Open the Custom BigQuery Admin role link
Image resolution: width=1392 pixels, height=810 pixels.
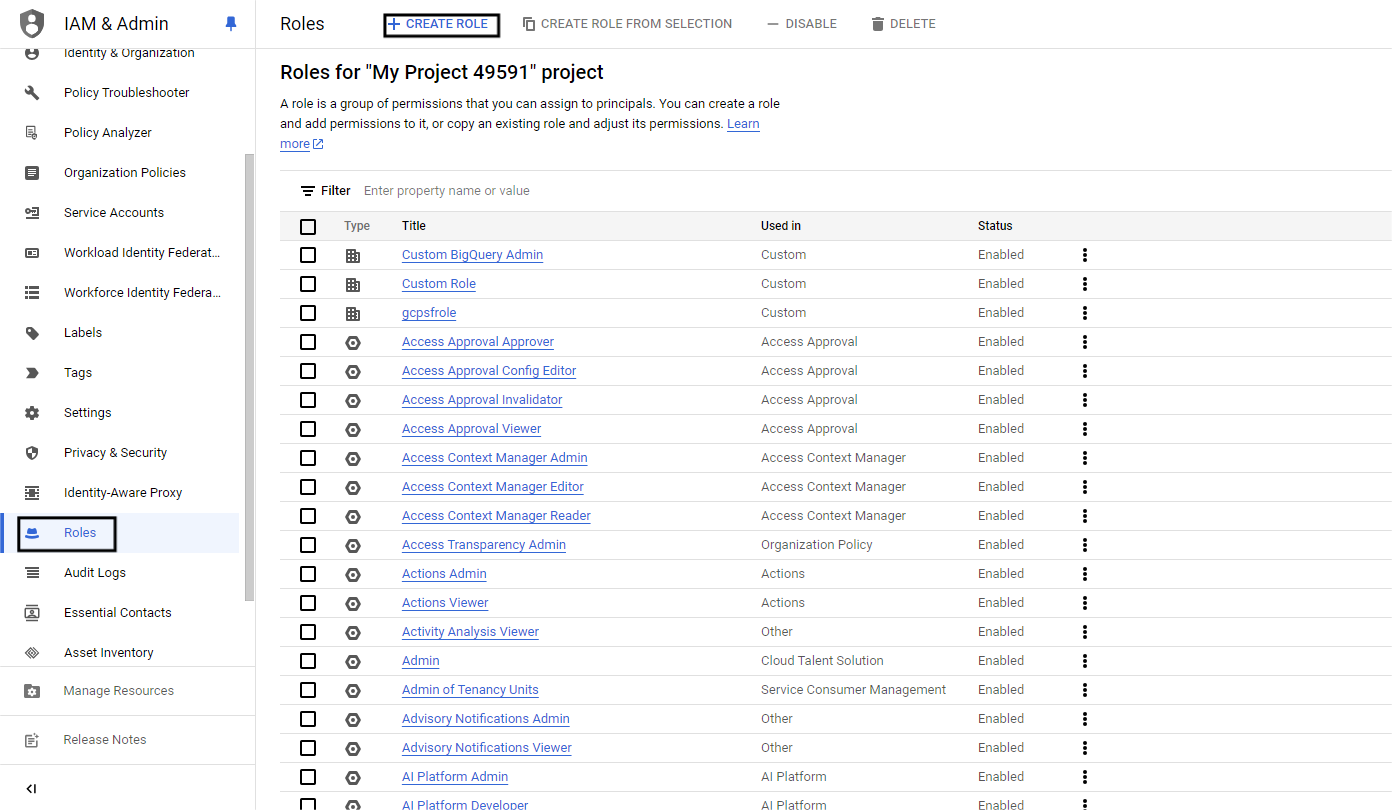click(472, 255)
